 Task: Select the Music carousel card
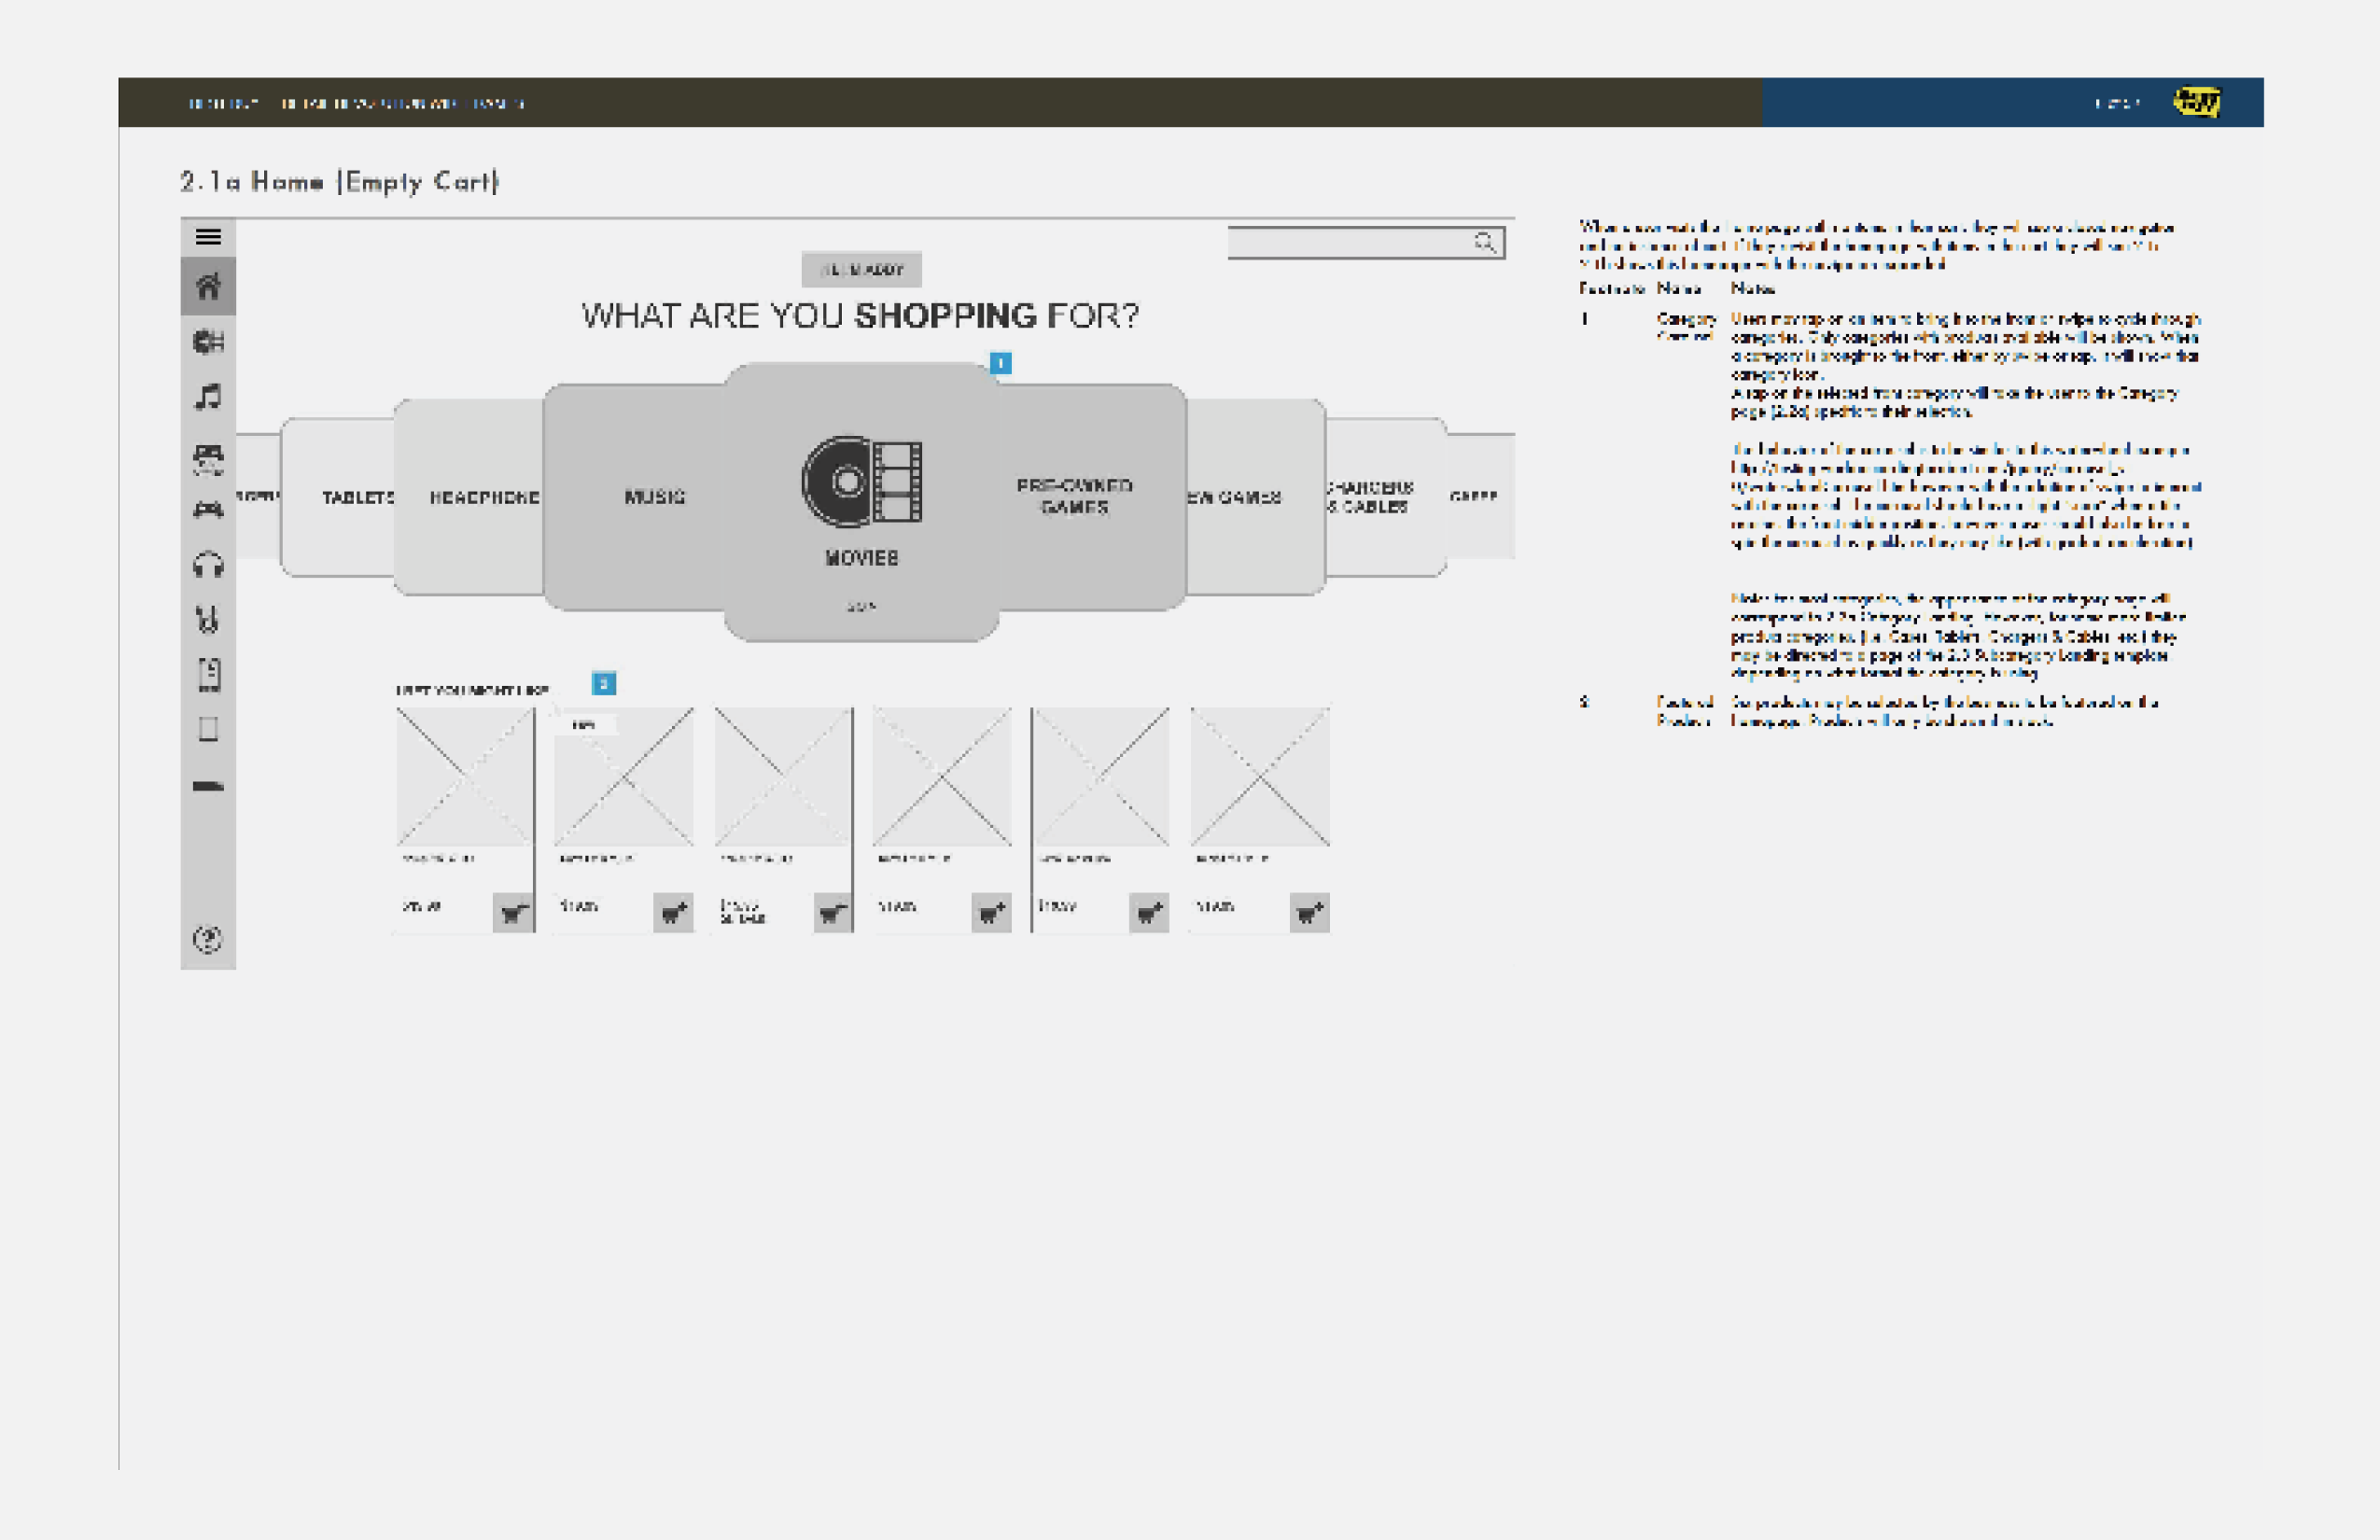[654, 497]
